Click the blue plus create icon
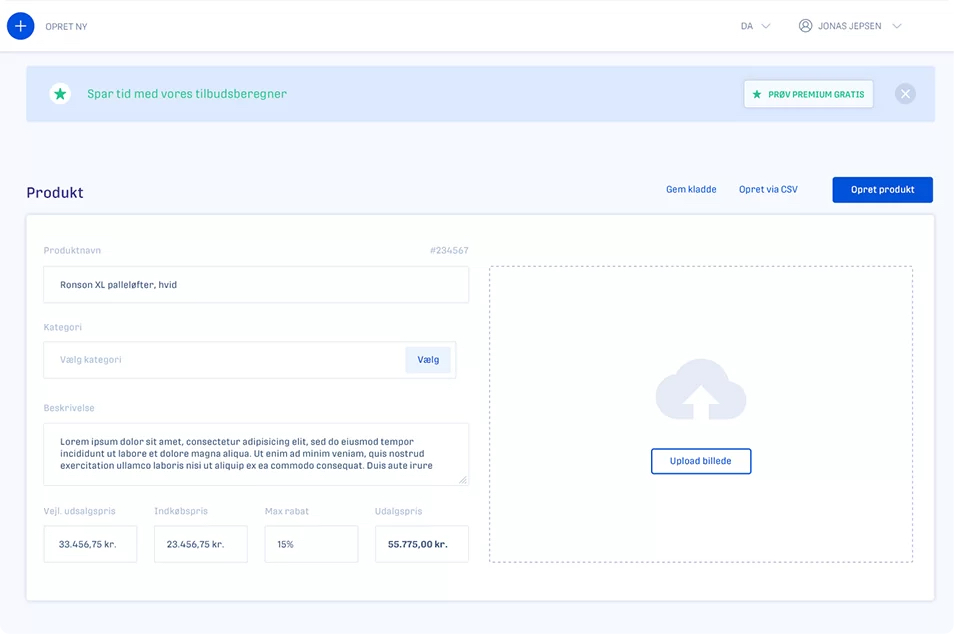The width and height of the screenshot is (954, 634). point(20,26)
